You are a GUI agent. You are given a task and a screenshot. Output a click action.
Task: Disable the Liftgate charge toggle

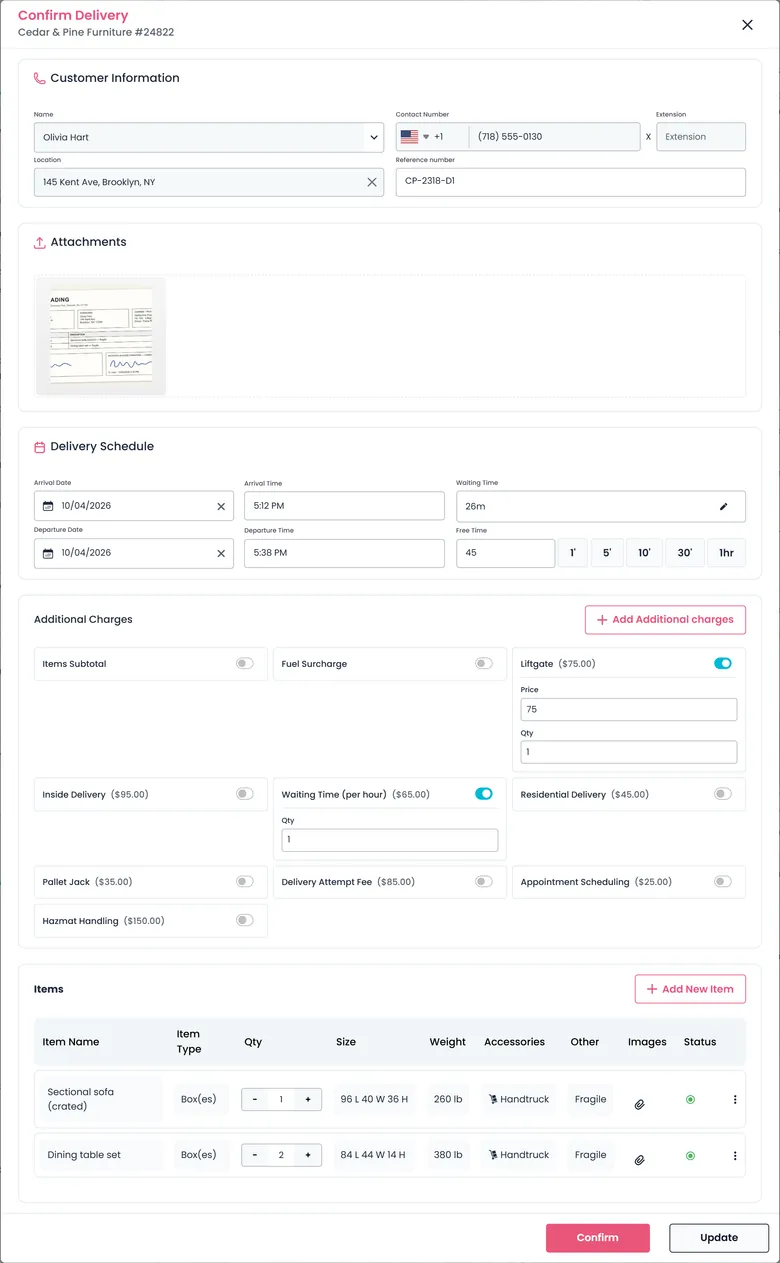tap(723, 664)
